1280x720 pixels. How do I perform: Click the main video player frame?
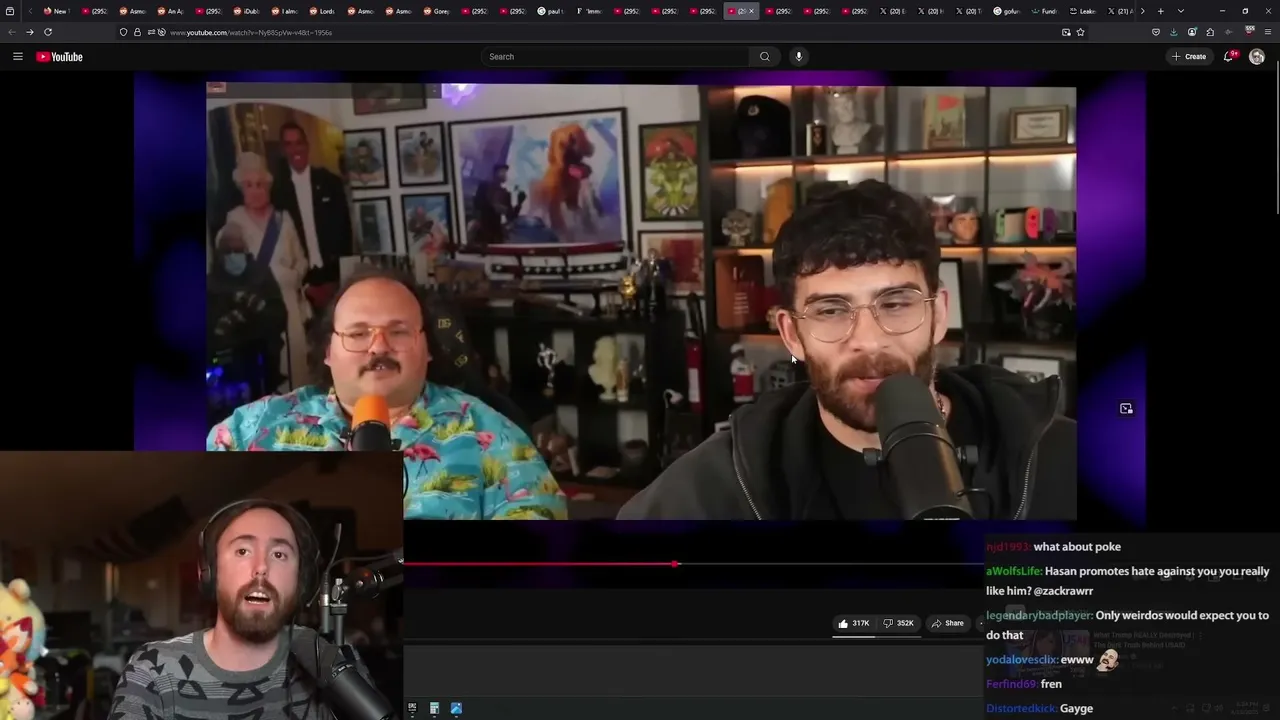pyautogui.click(x=641, y=302)
